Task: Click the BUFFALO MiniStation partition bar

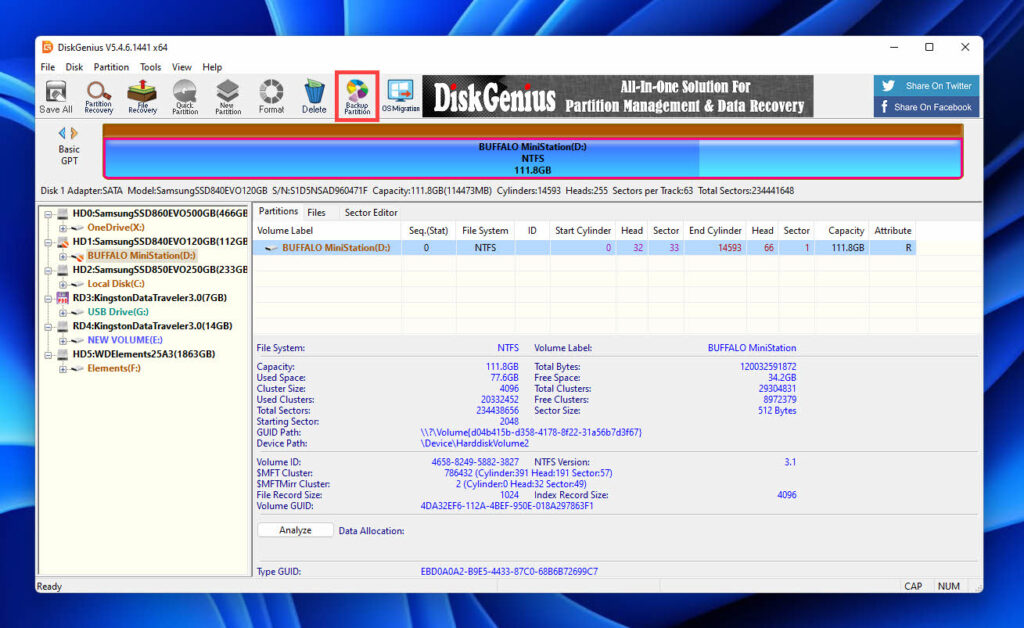Action: click(532, 158)
